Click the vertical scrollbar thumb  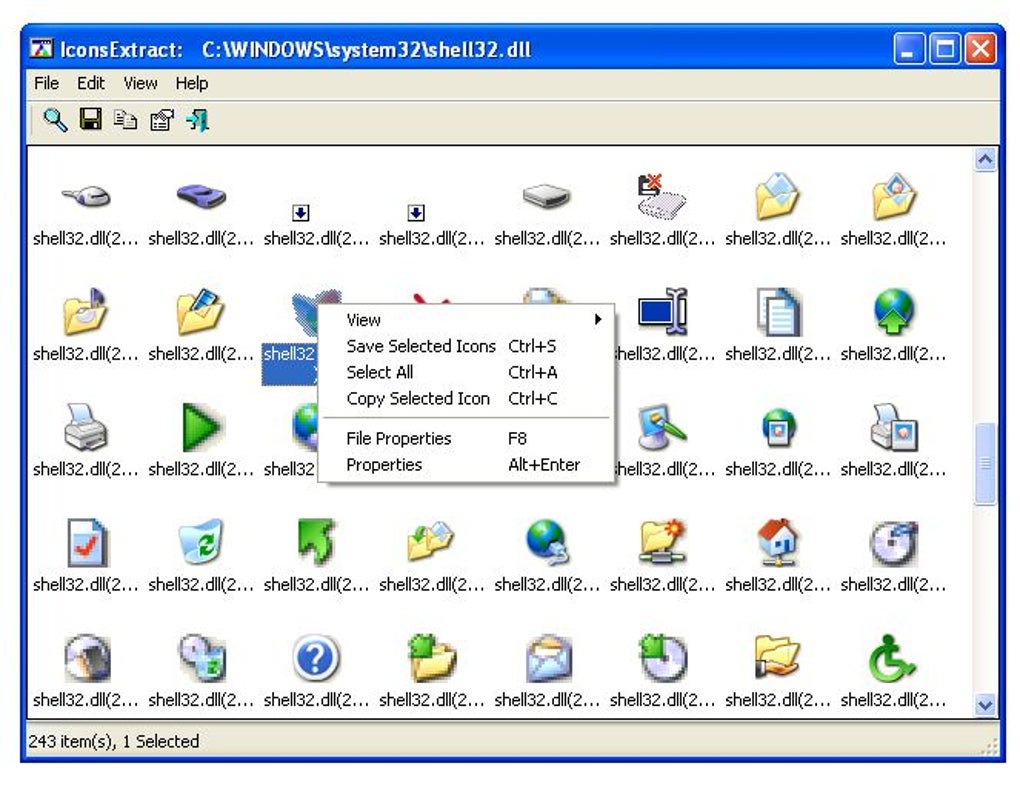pos(986,463)
